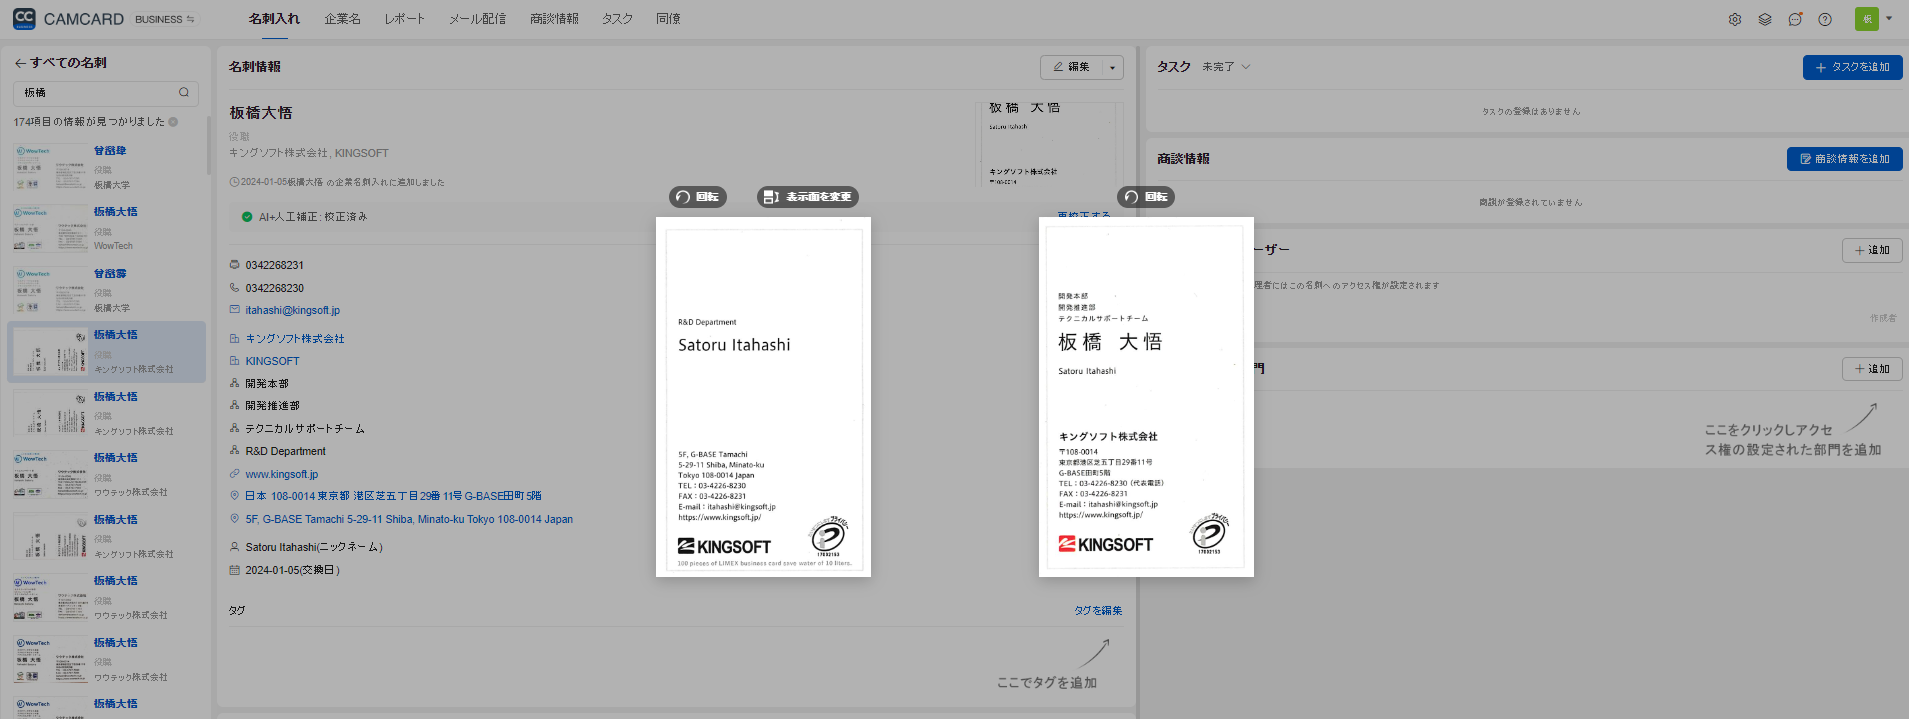Expand the dropdown arrow next to 編集
This screenshot has width=1909, height=719.
1112,68
